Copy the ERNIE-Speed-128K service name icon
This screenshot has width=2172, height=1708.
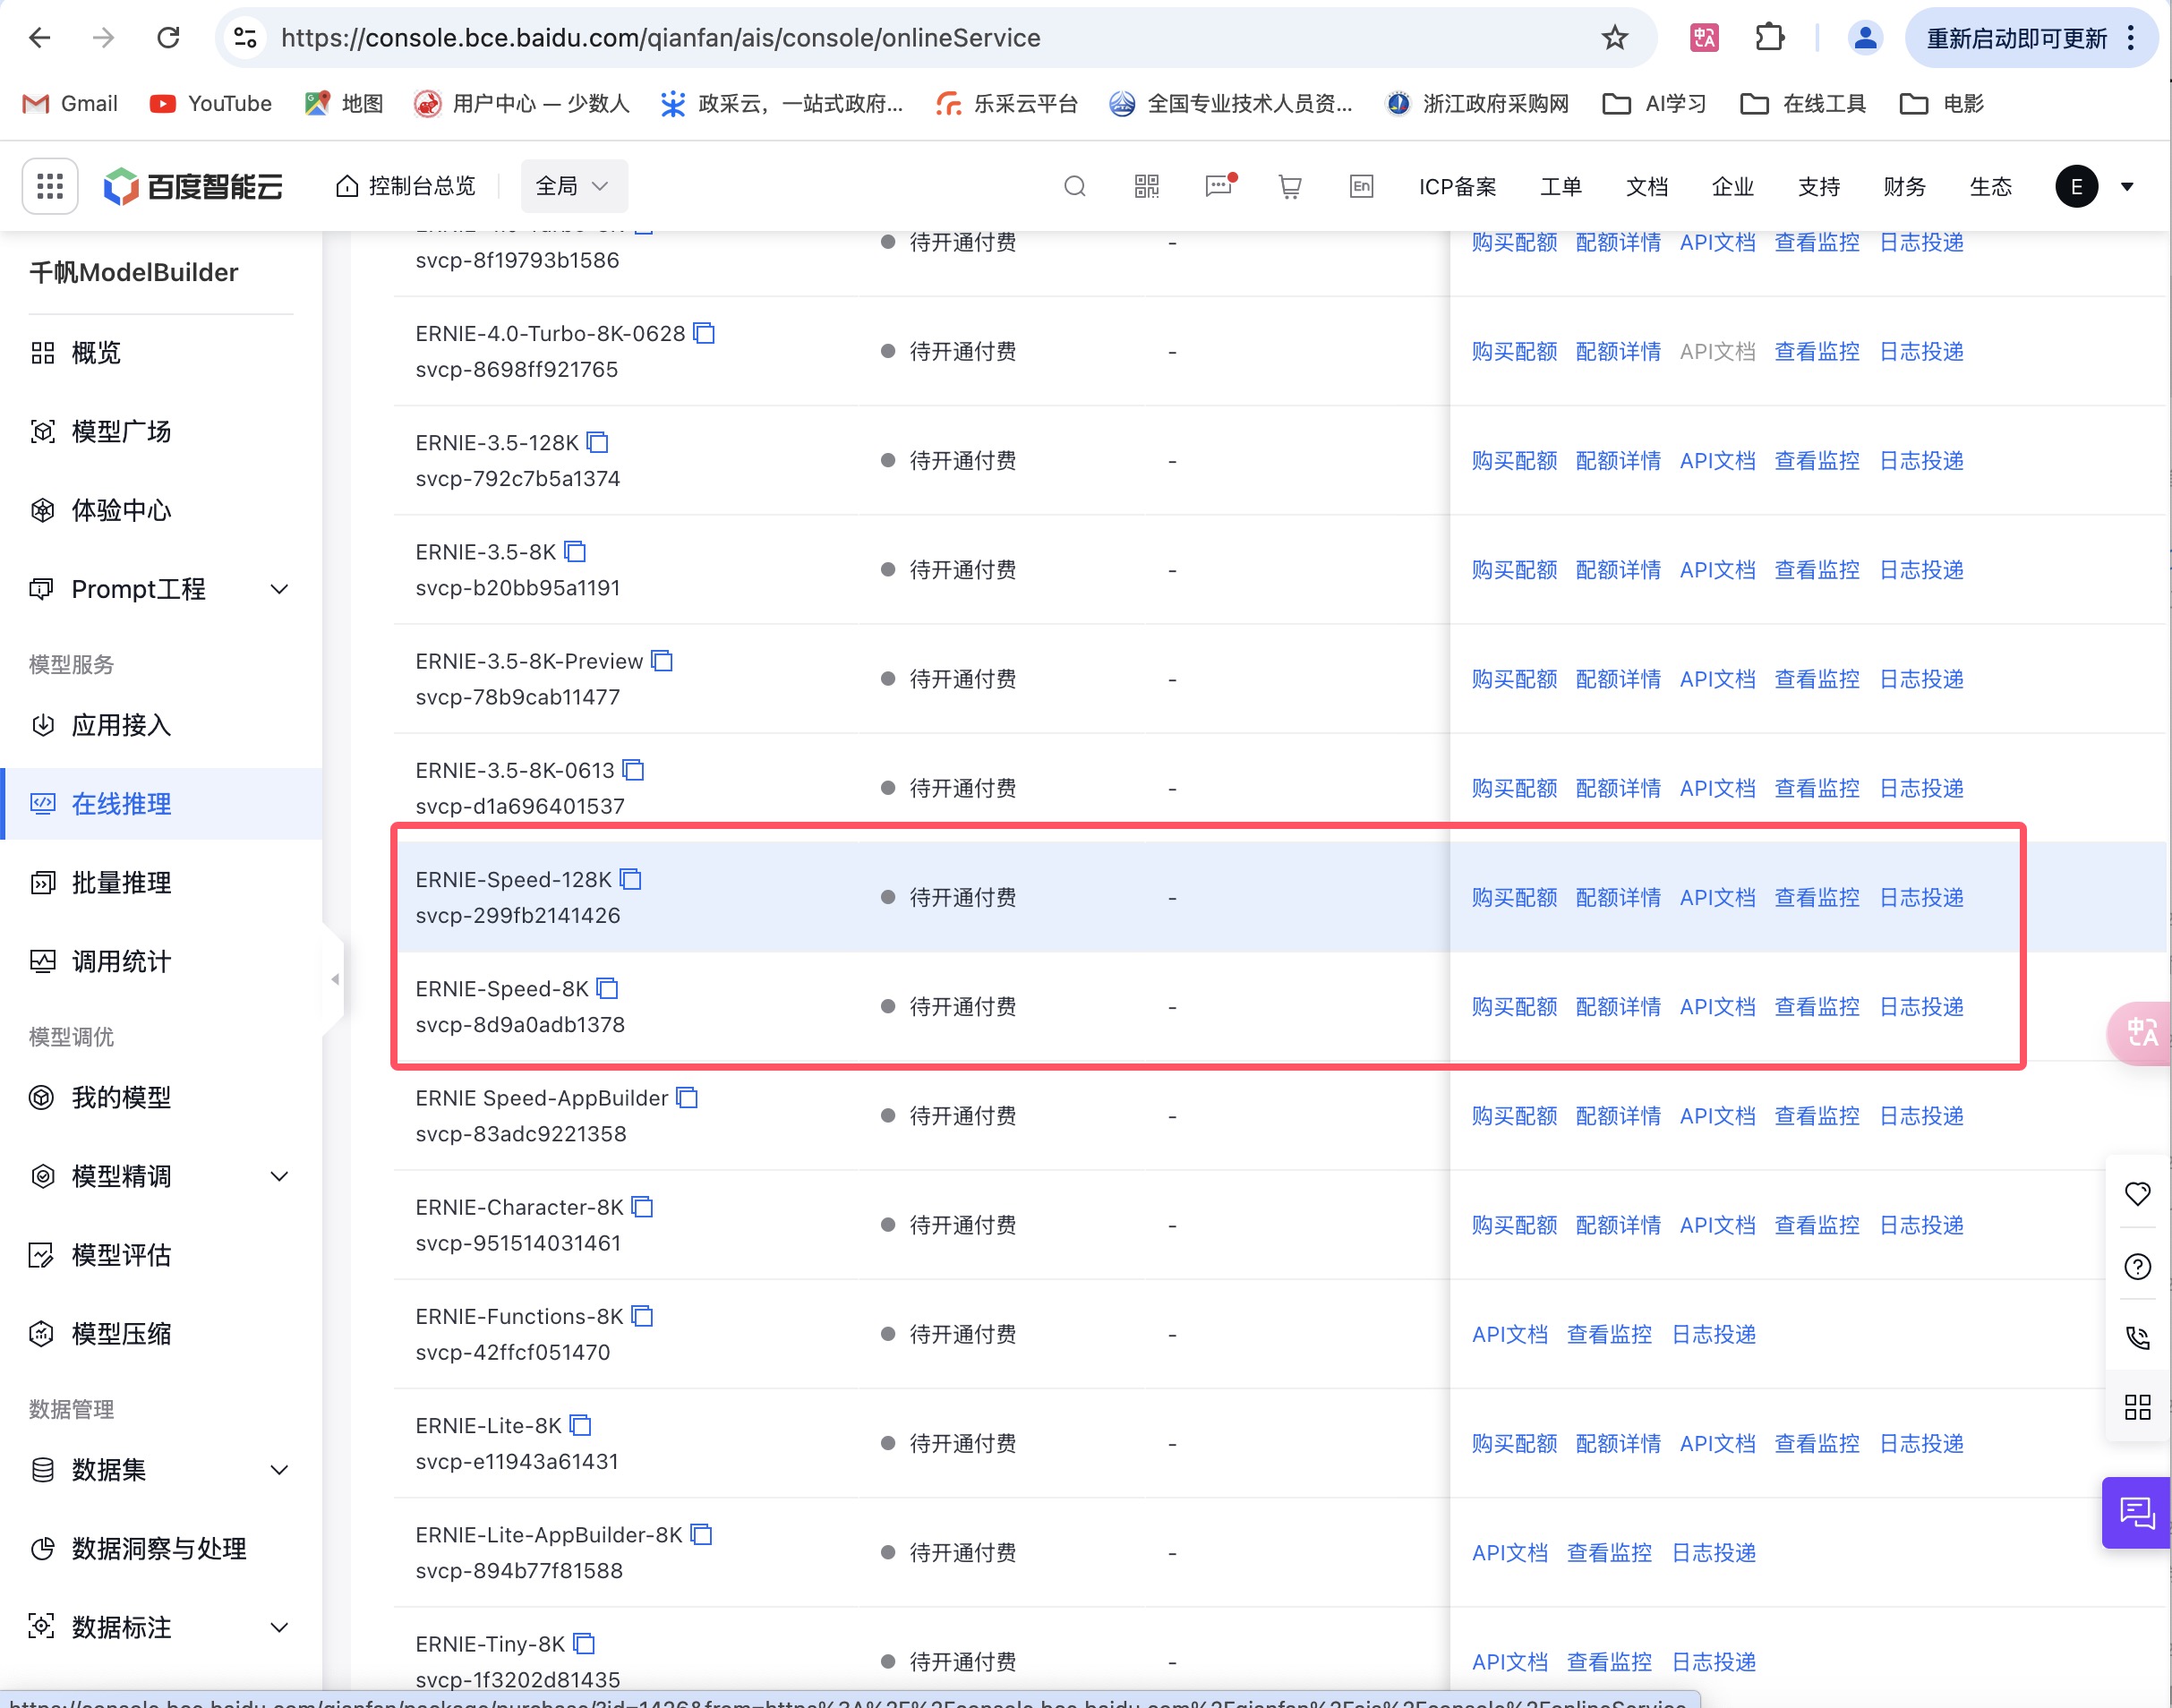[630, 879]
